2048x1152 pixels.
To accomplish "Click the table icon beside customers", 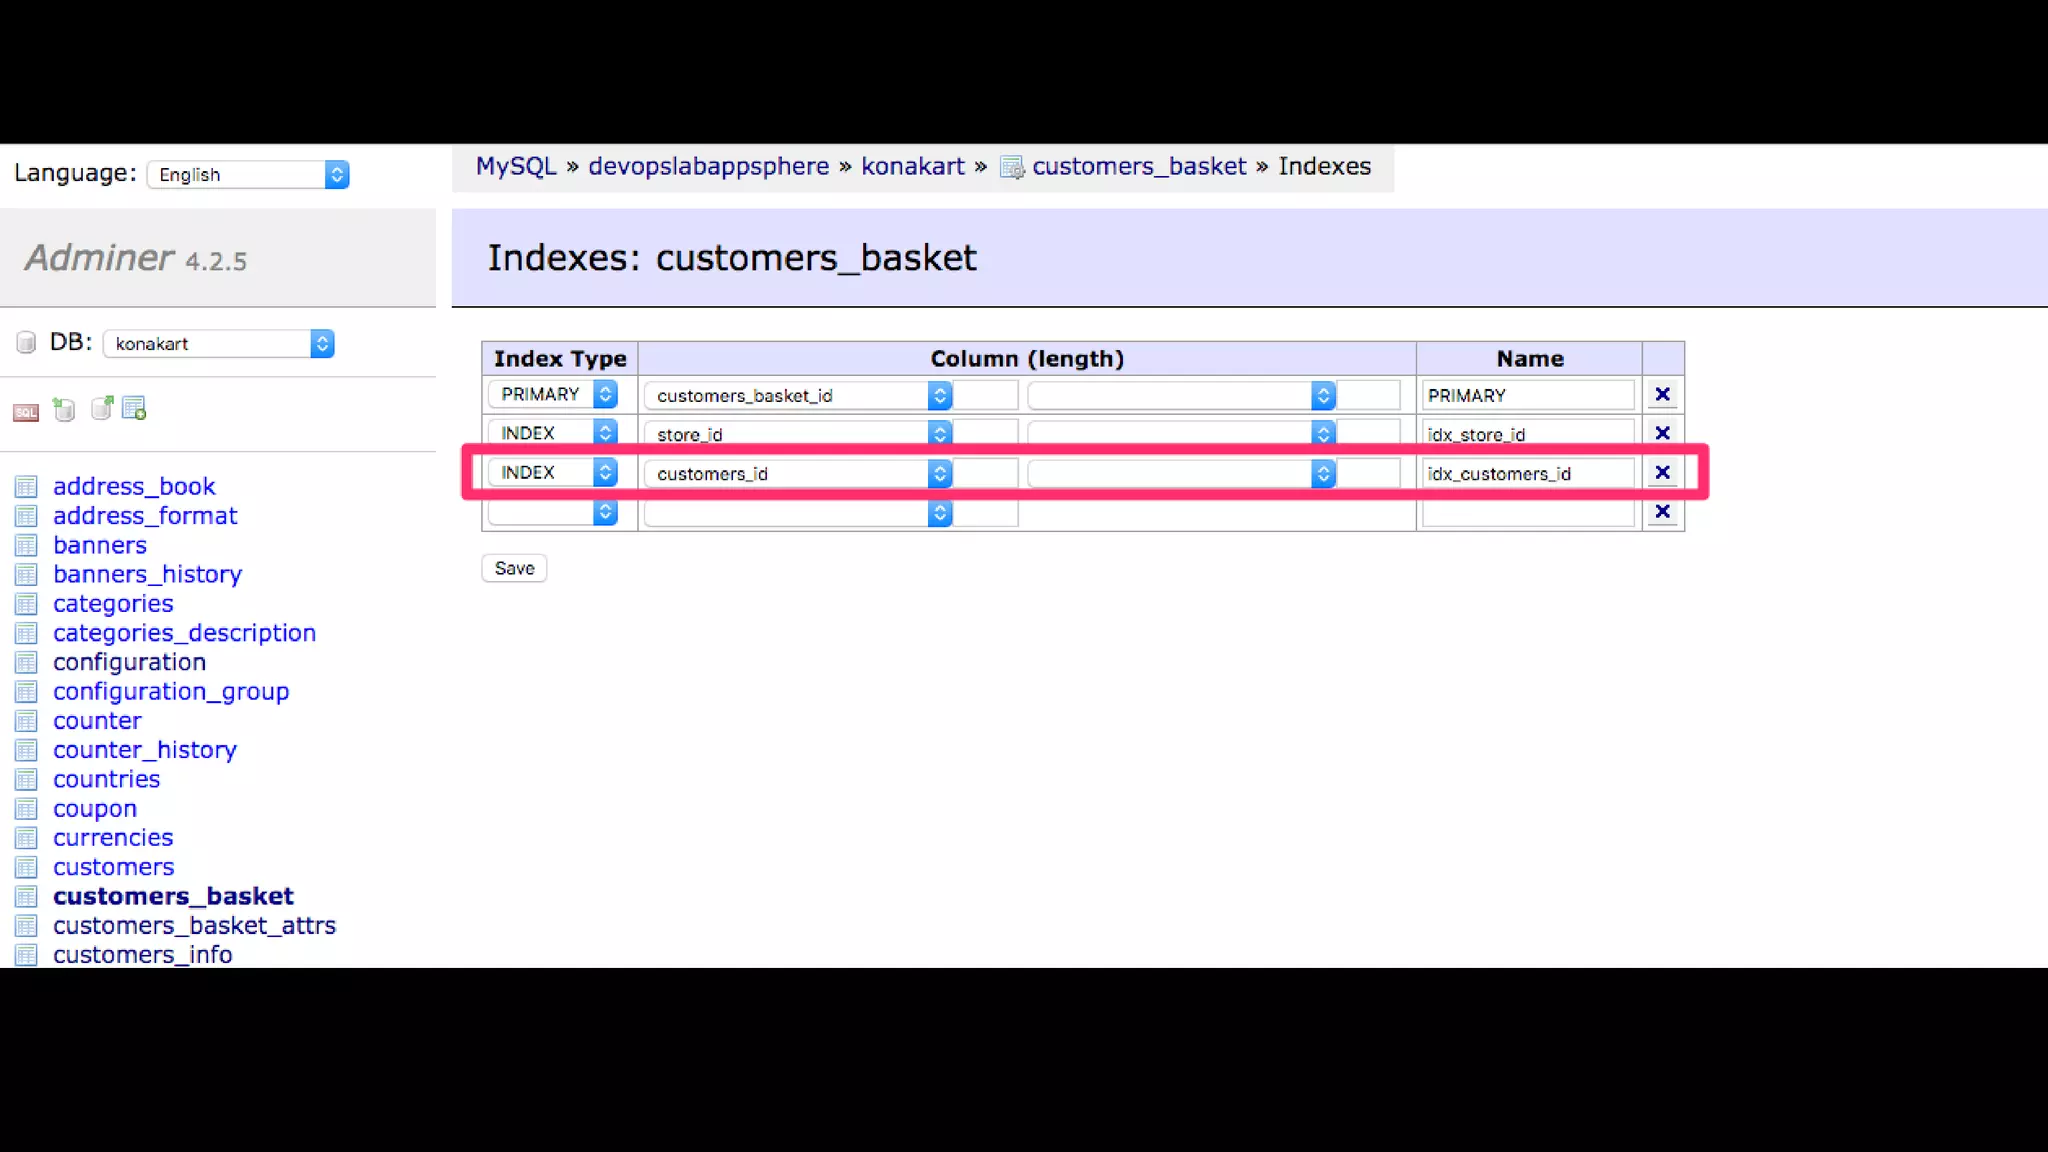I will click(26, 868).
